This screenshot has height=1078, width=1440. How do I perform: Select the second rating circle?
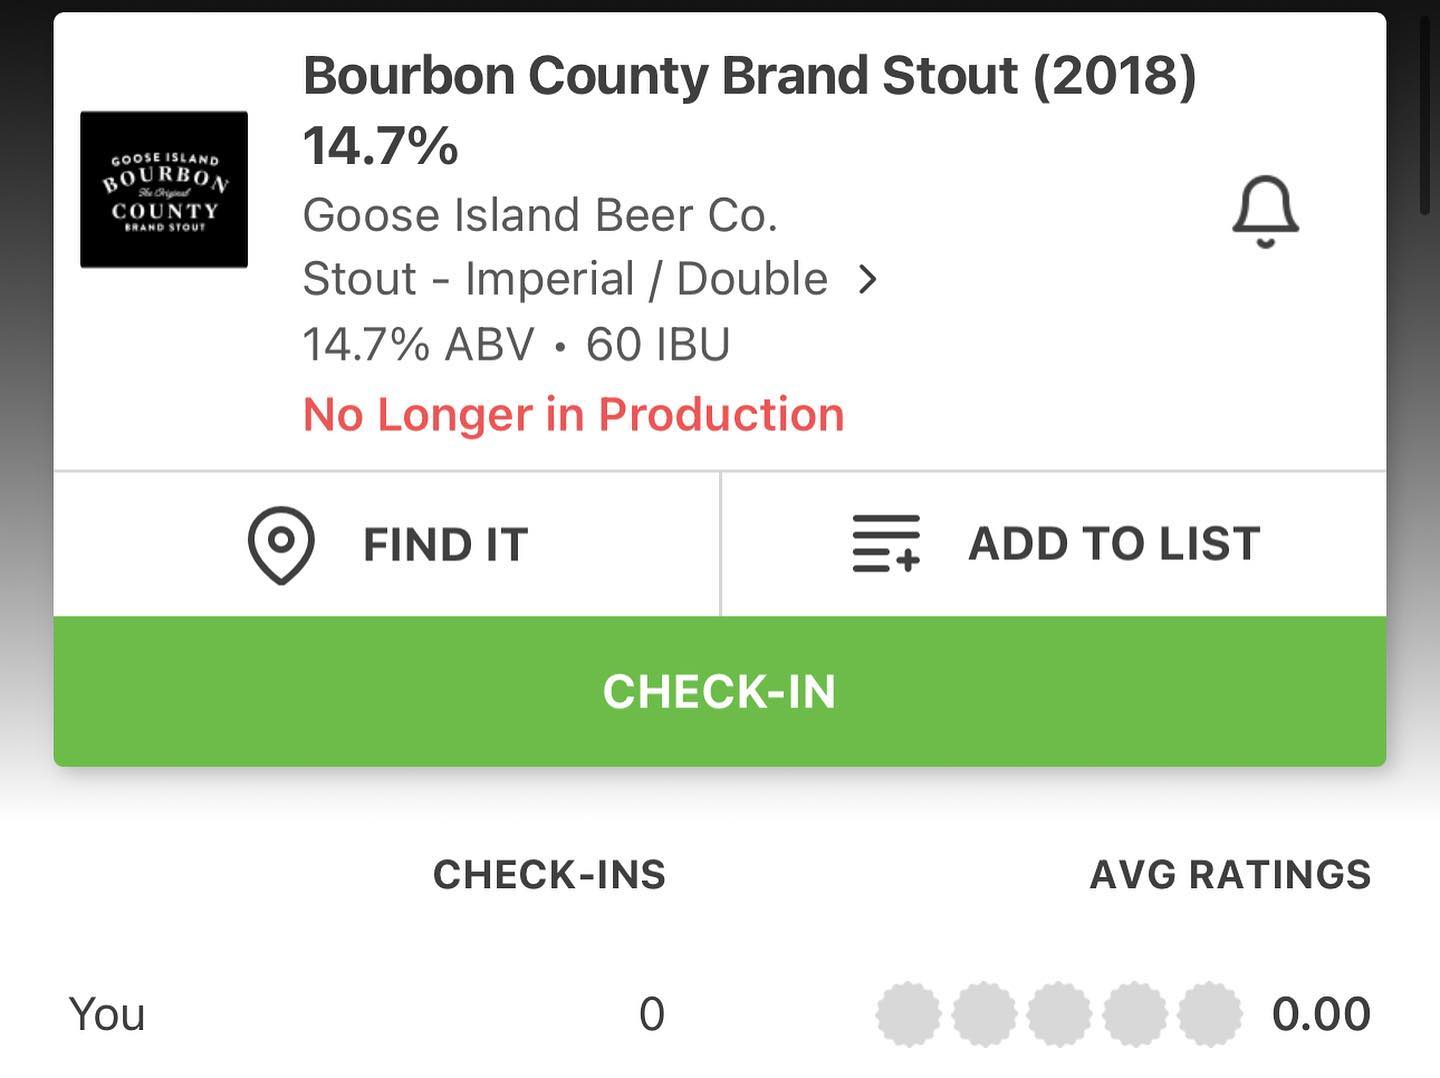click(984, 1014)
